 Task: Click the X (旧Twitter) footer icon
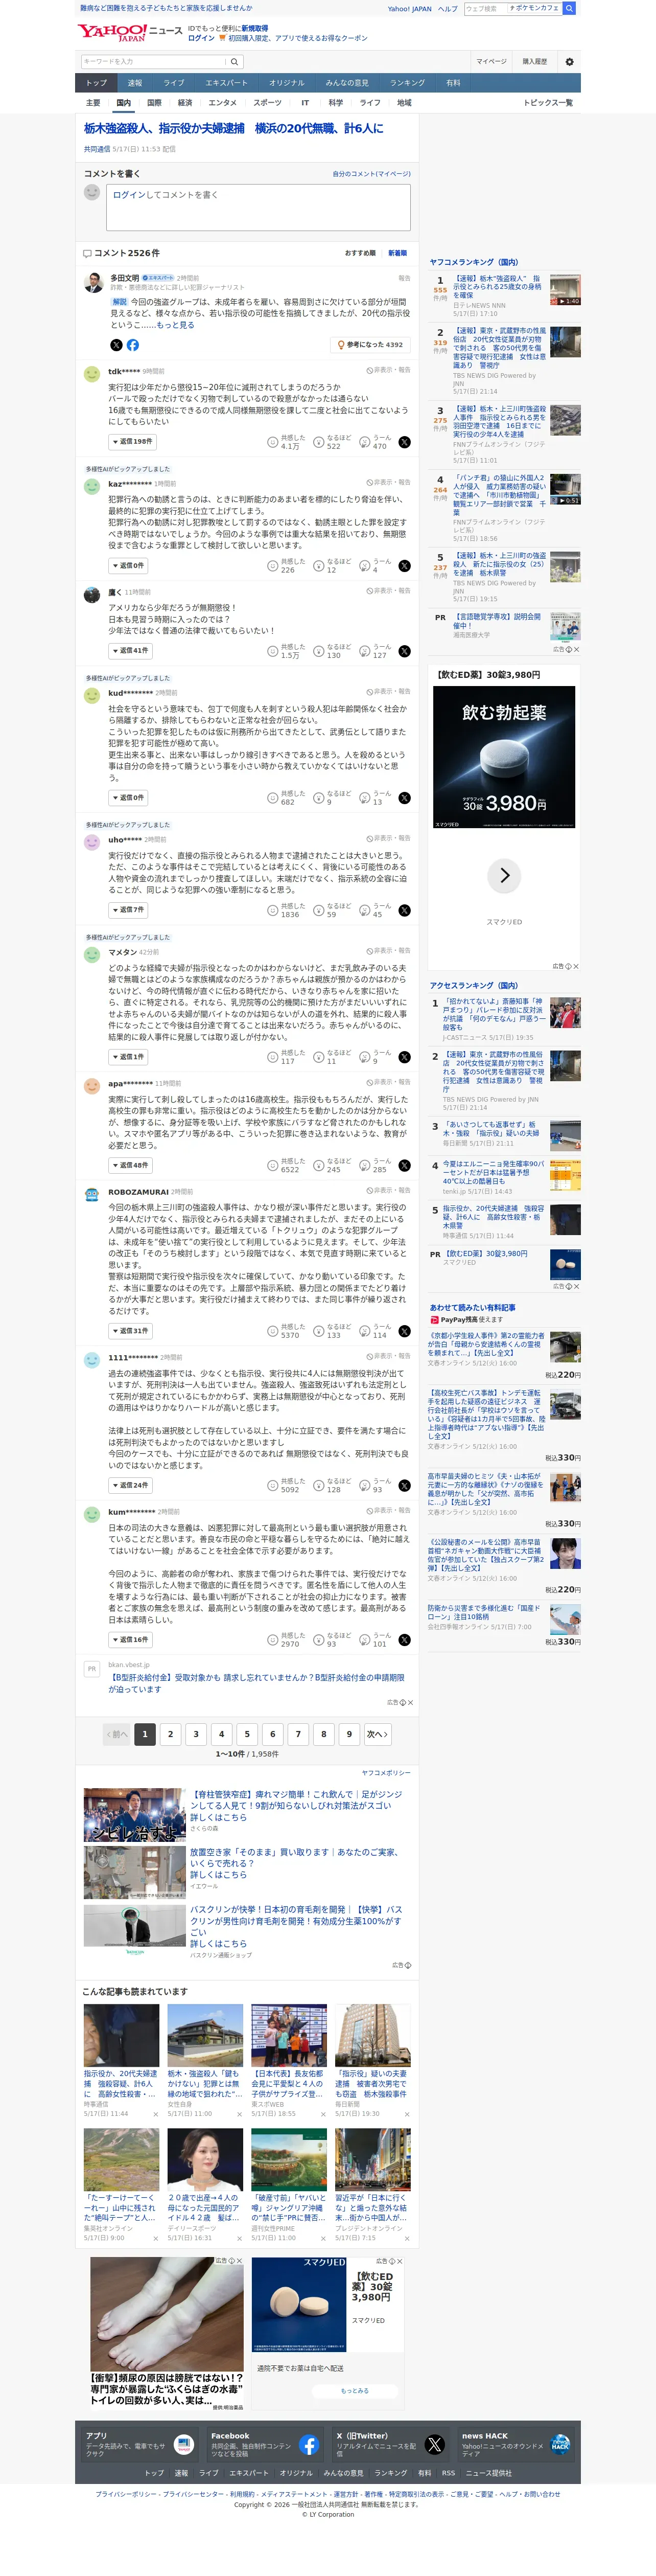434,2445
